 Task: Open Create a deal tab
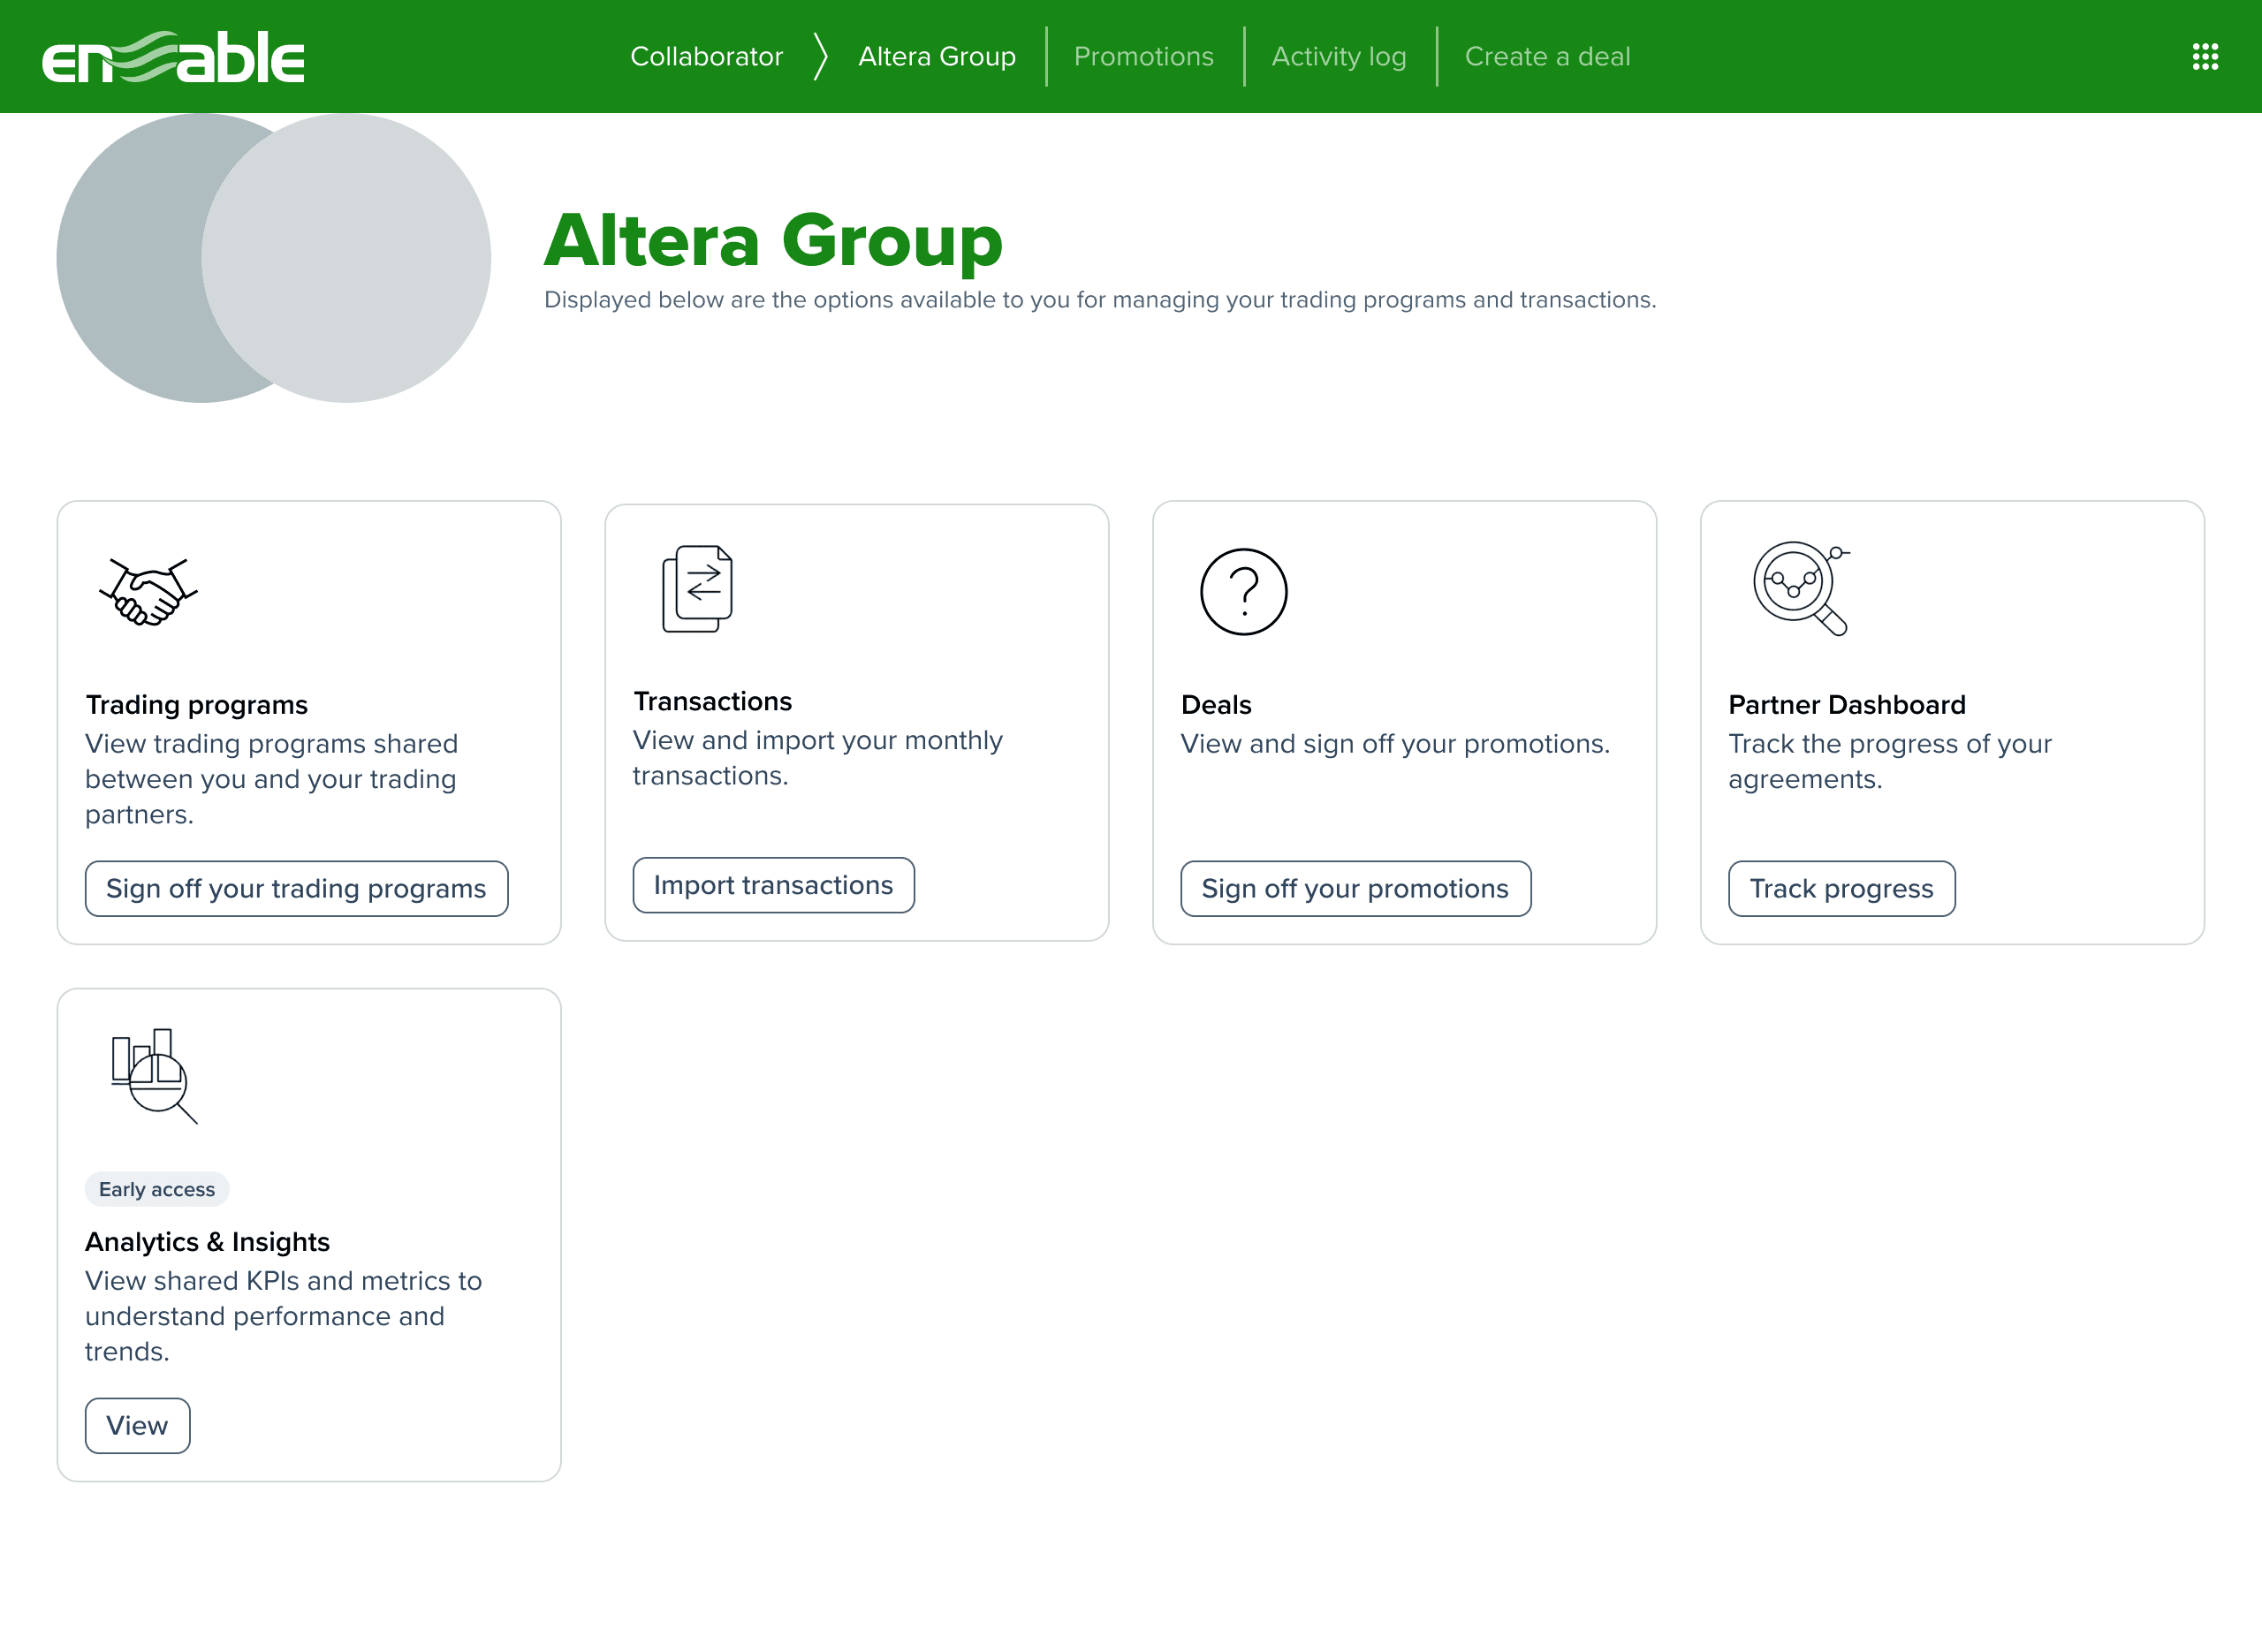(x=1547, y=56)
